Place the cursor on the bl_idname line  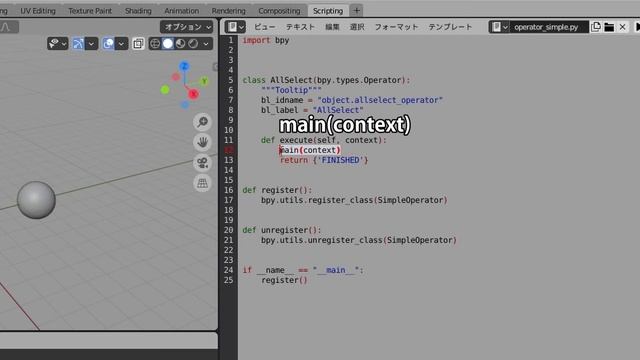[x=352, y=100]
